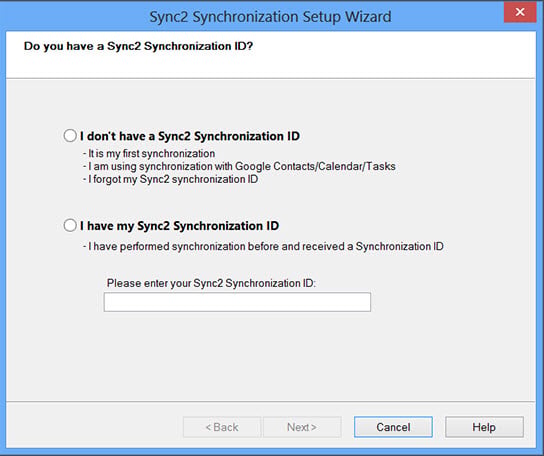Click the disabled Back button
Viewport: 544px width, 456px height.
coord(222,427)
